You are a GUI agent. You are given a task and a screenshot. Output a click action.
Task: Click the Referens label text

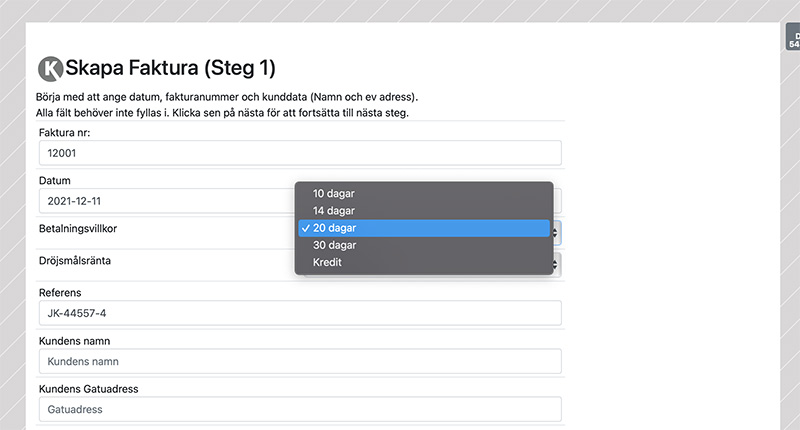pyautogui.click(x=60, y=293)
